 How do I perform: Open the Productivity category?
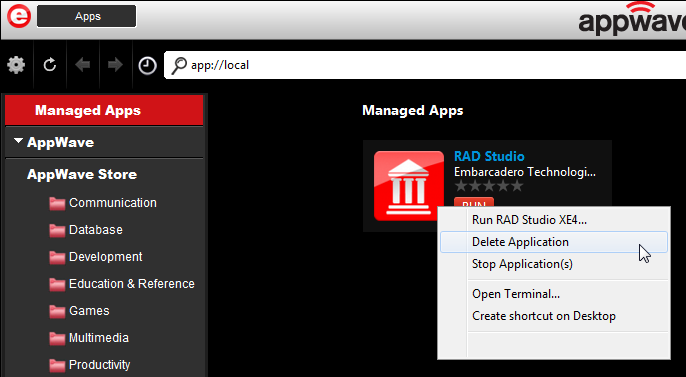[x=99, y=365]
